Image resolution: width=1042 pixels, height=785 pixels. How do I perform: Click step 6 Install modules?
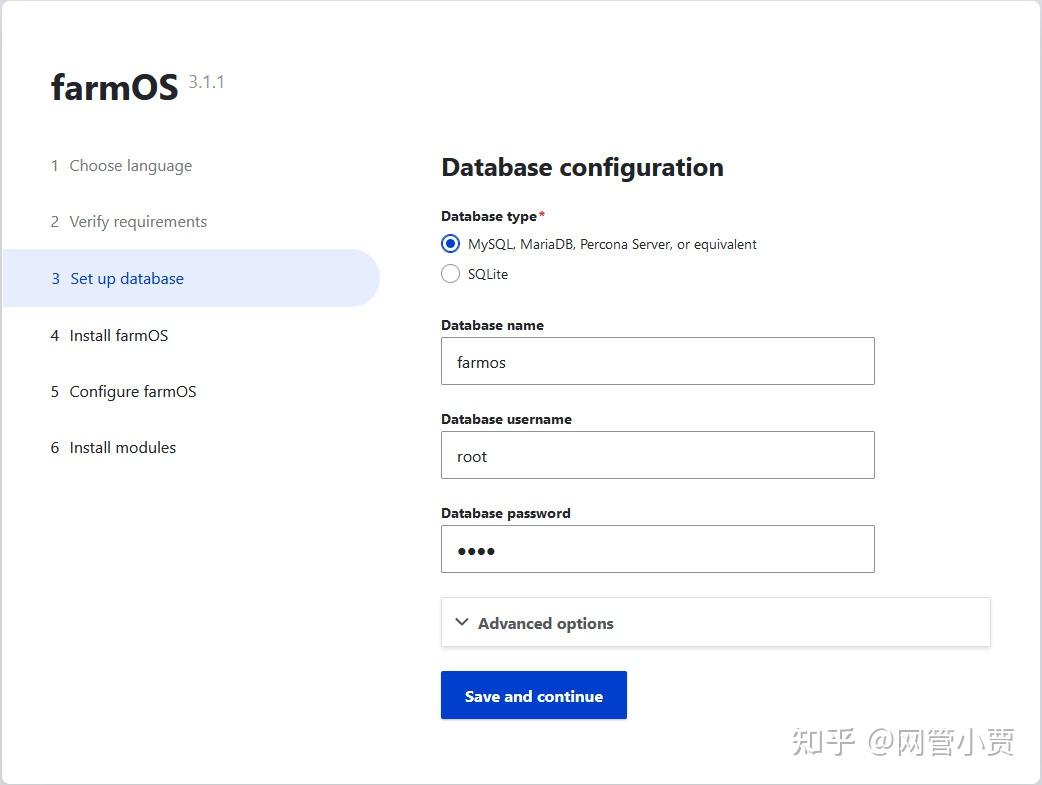click(x=114, y=448)
